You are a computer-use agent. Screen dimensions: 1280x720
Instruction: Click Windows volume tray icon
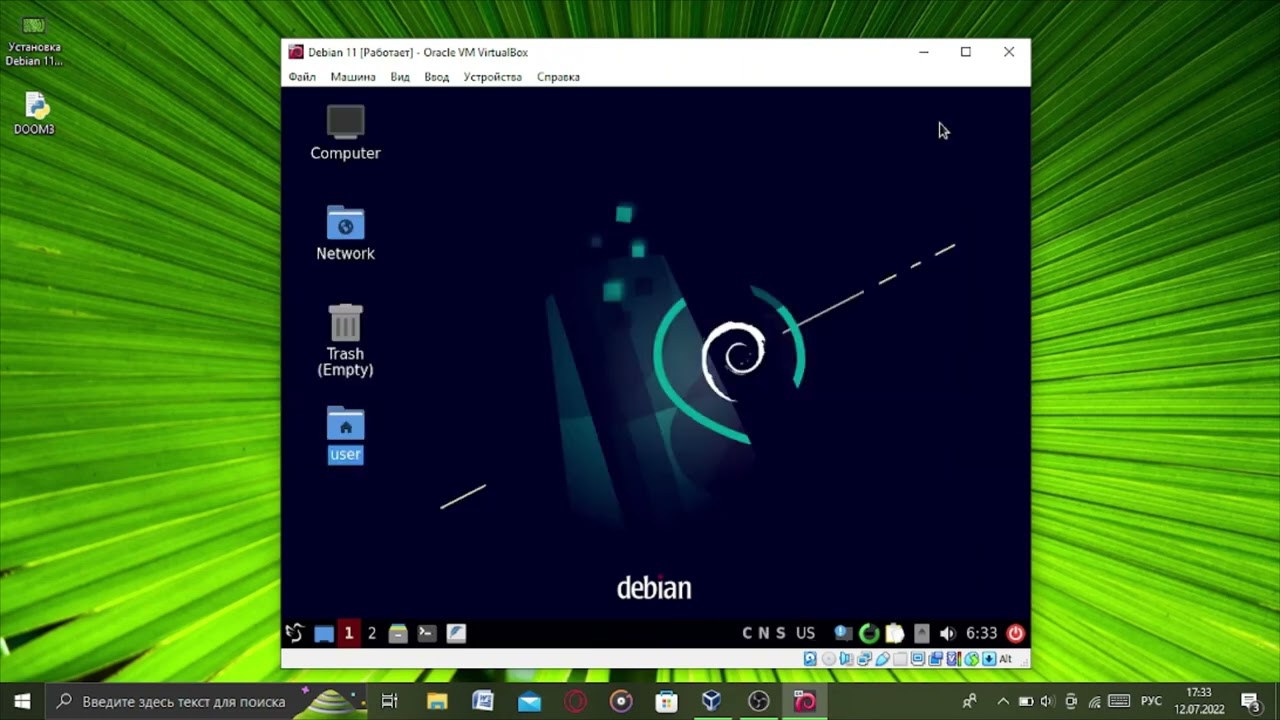point(1047,701)
